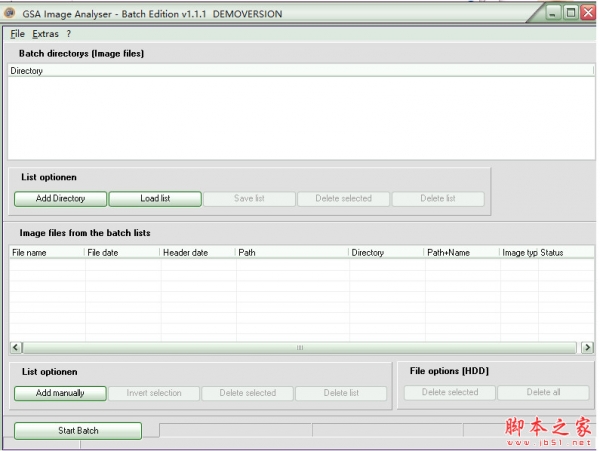
Task: Click Delete list next to Add manually row
Action: tap(341, 393)
